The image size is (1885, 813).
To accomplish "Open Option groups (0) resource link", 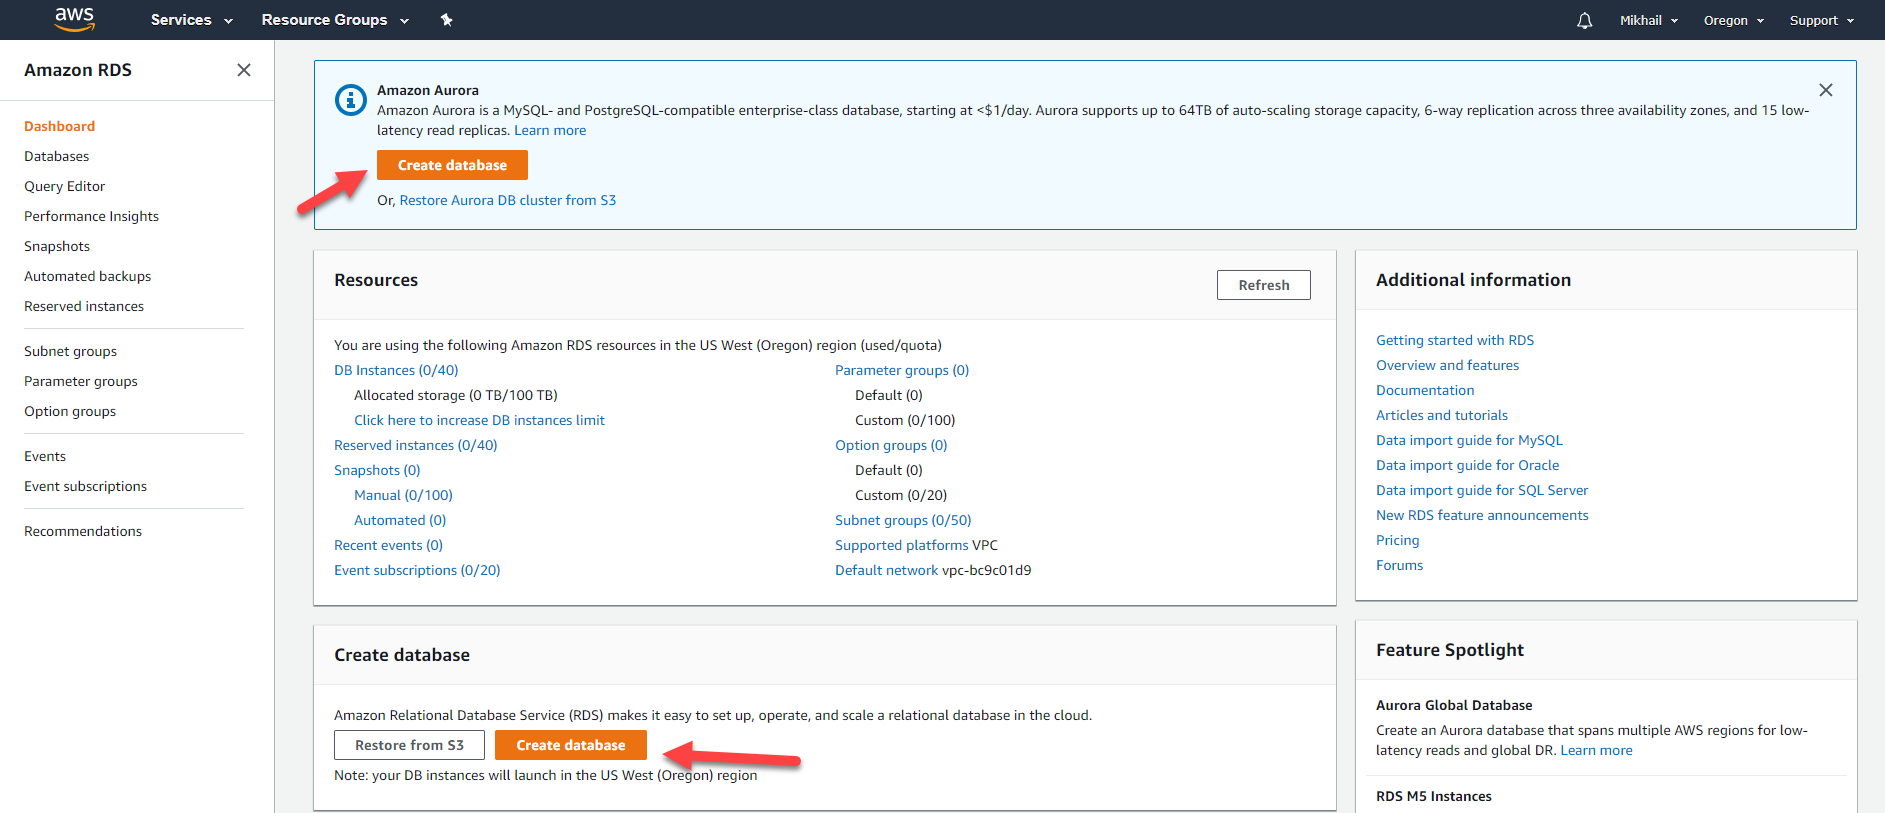I will coord(891,445).
